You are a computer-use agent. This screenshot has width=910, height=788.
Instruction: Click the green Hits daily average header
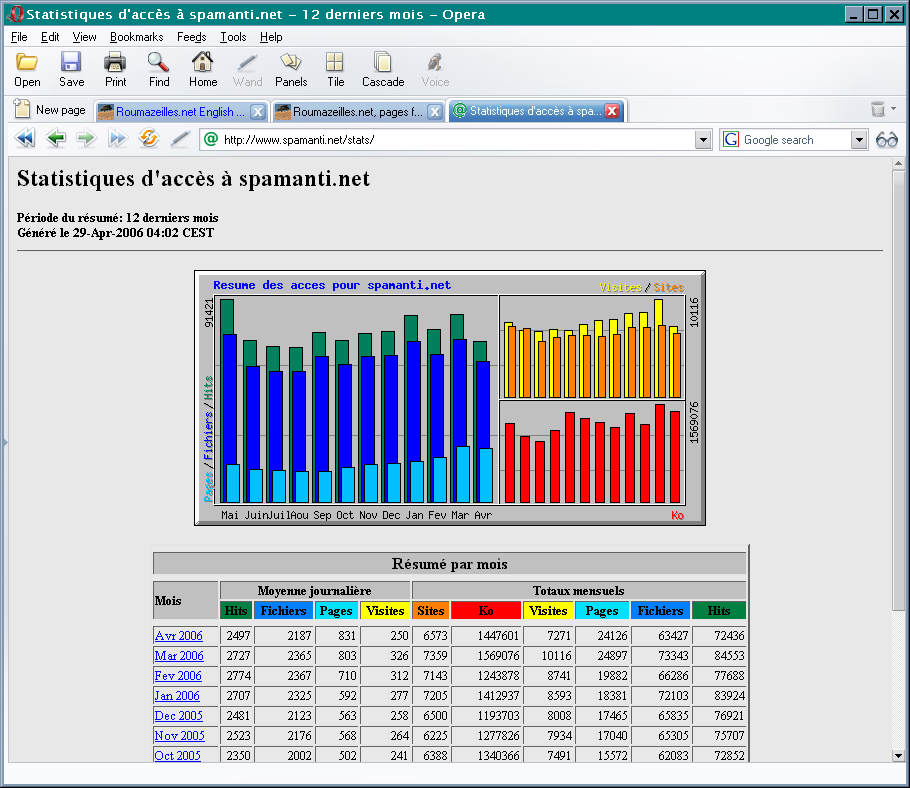coord(236,610)
